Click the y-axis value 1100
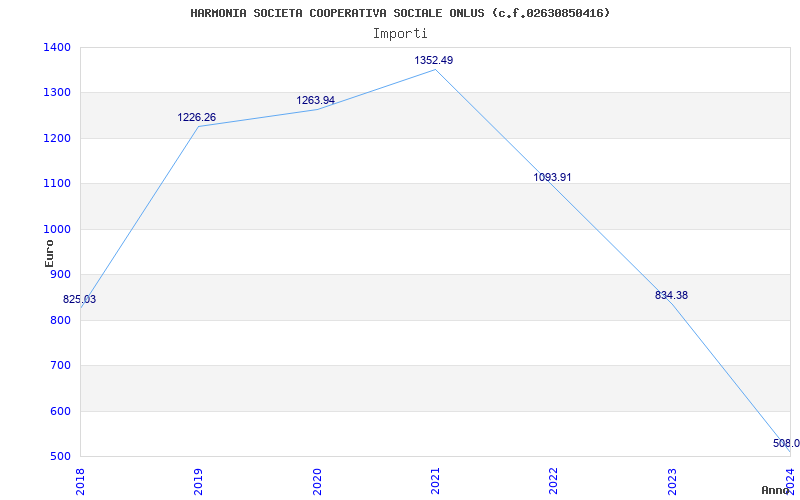This screenshot has width=800, height=500. click(x=58, y=184)
